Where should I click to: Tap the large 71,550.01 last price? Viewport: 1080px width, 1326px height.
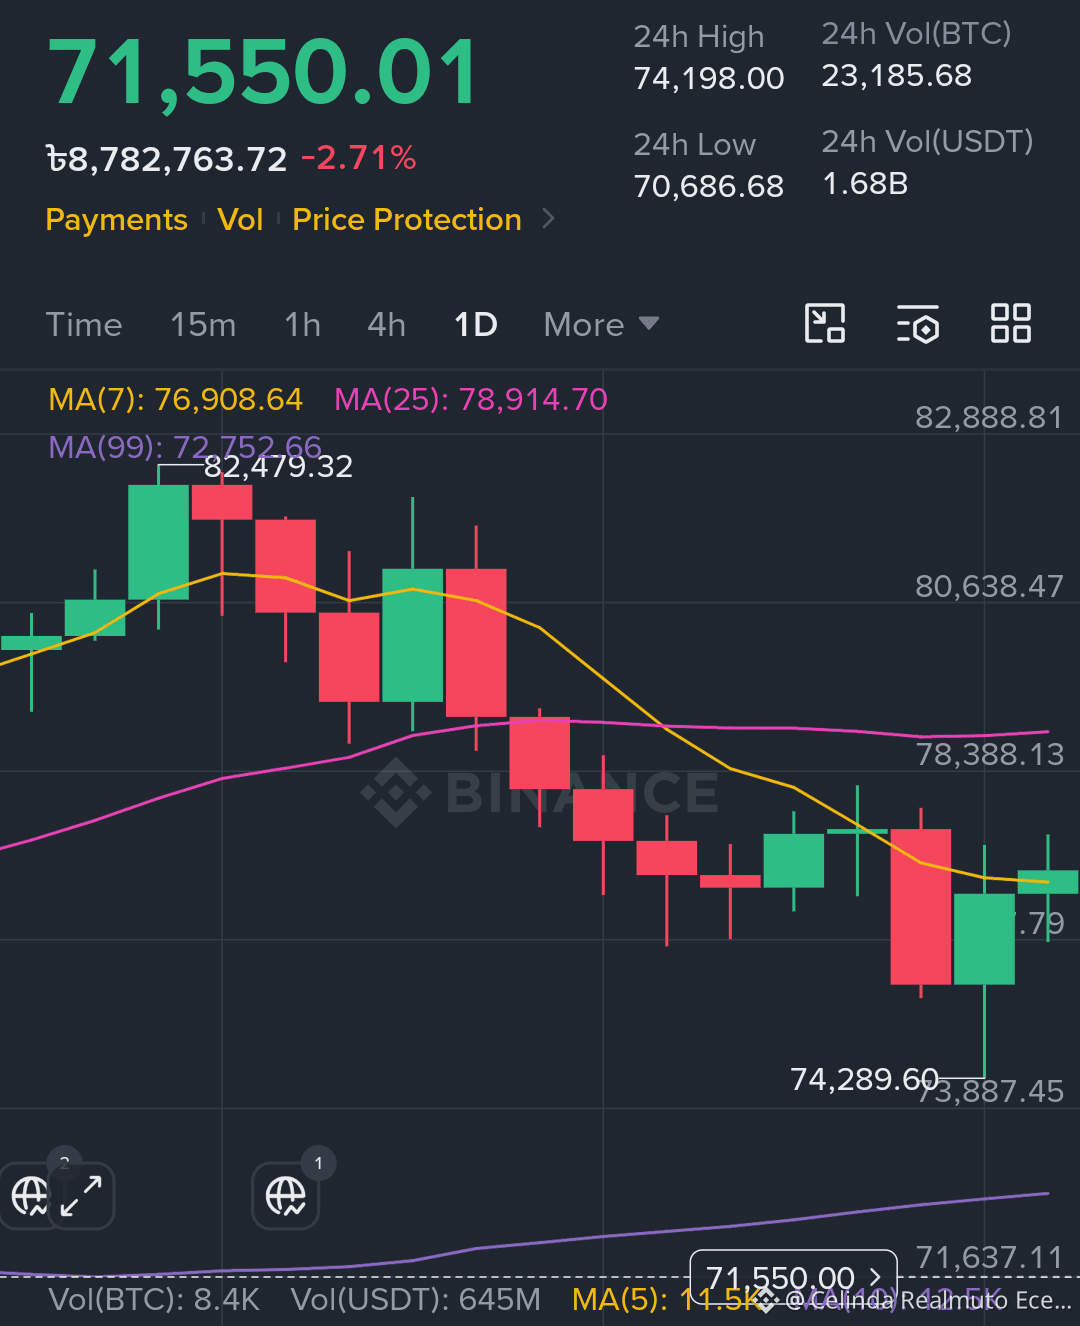pos(263,72)
